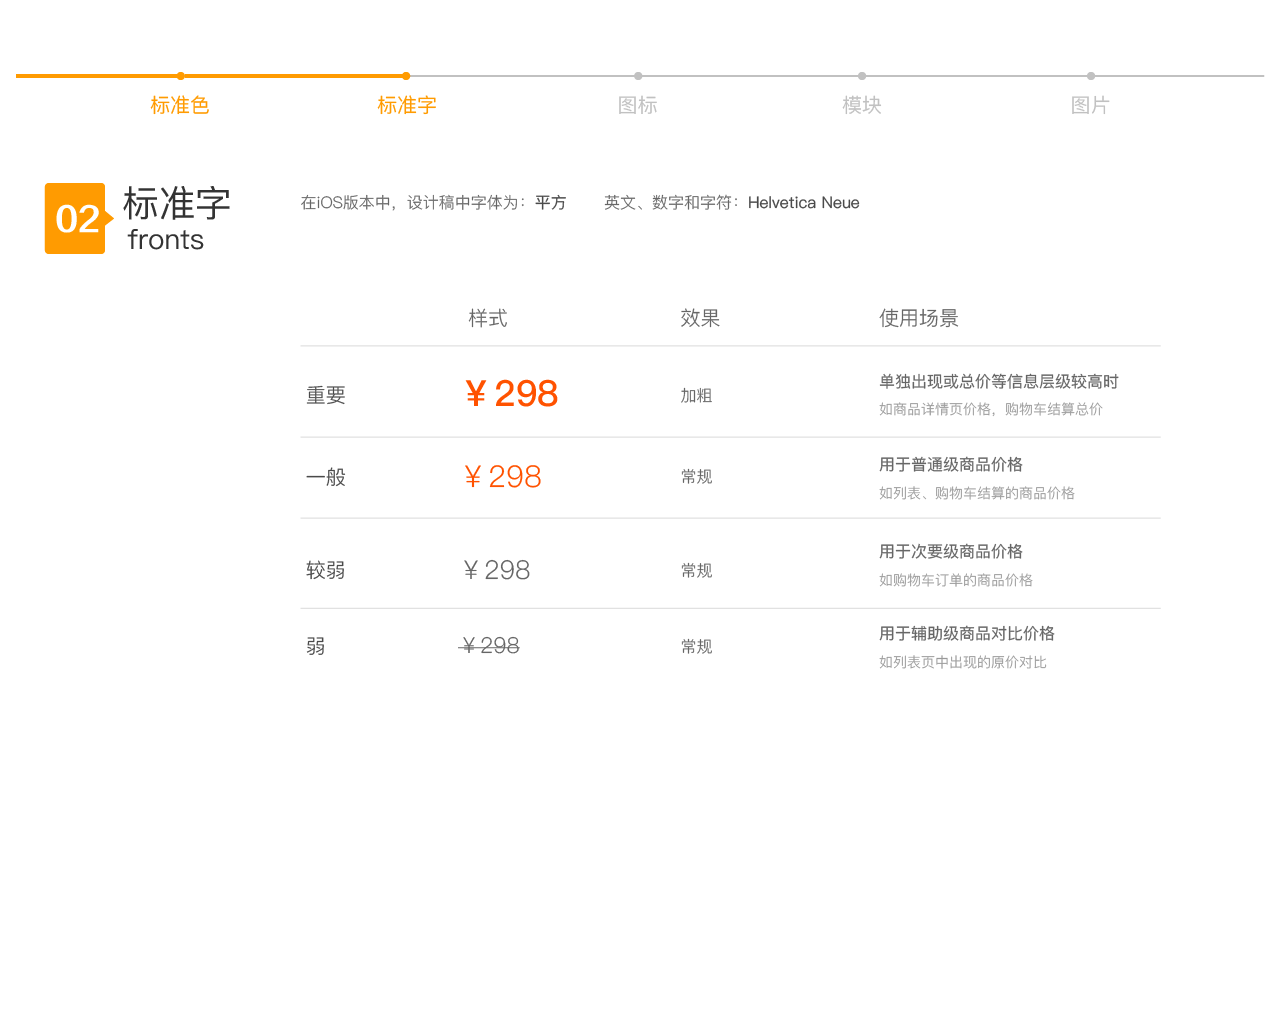Click the orange 02 section badge
The width and height of the screenshot is (1281, 1020).
[78, 218]
